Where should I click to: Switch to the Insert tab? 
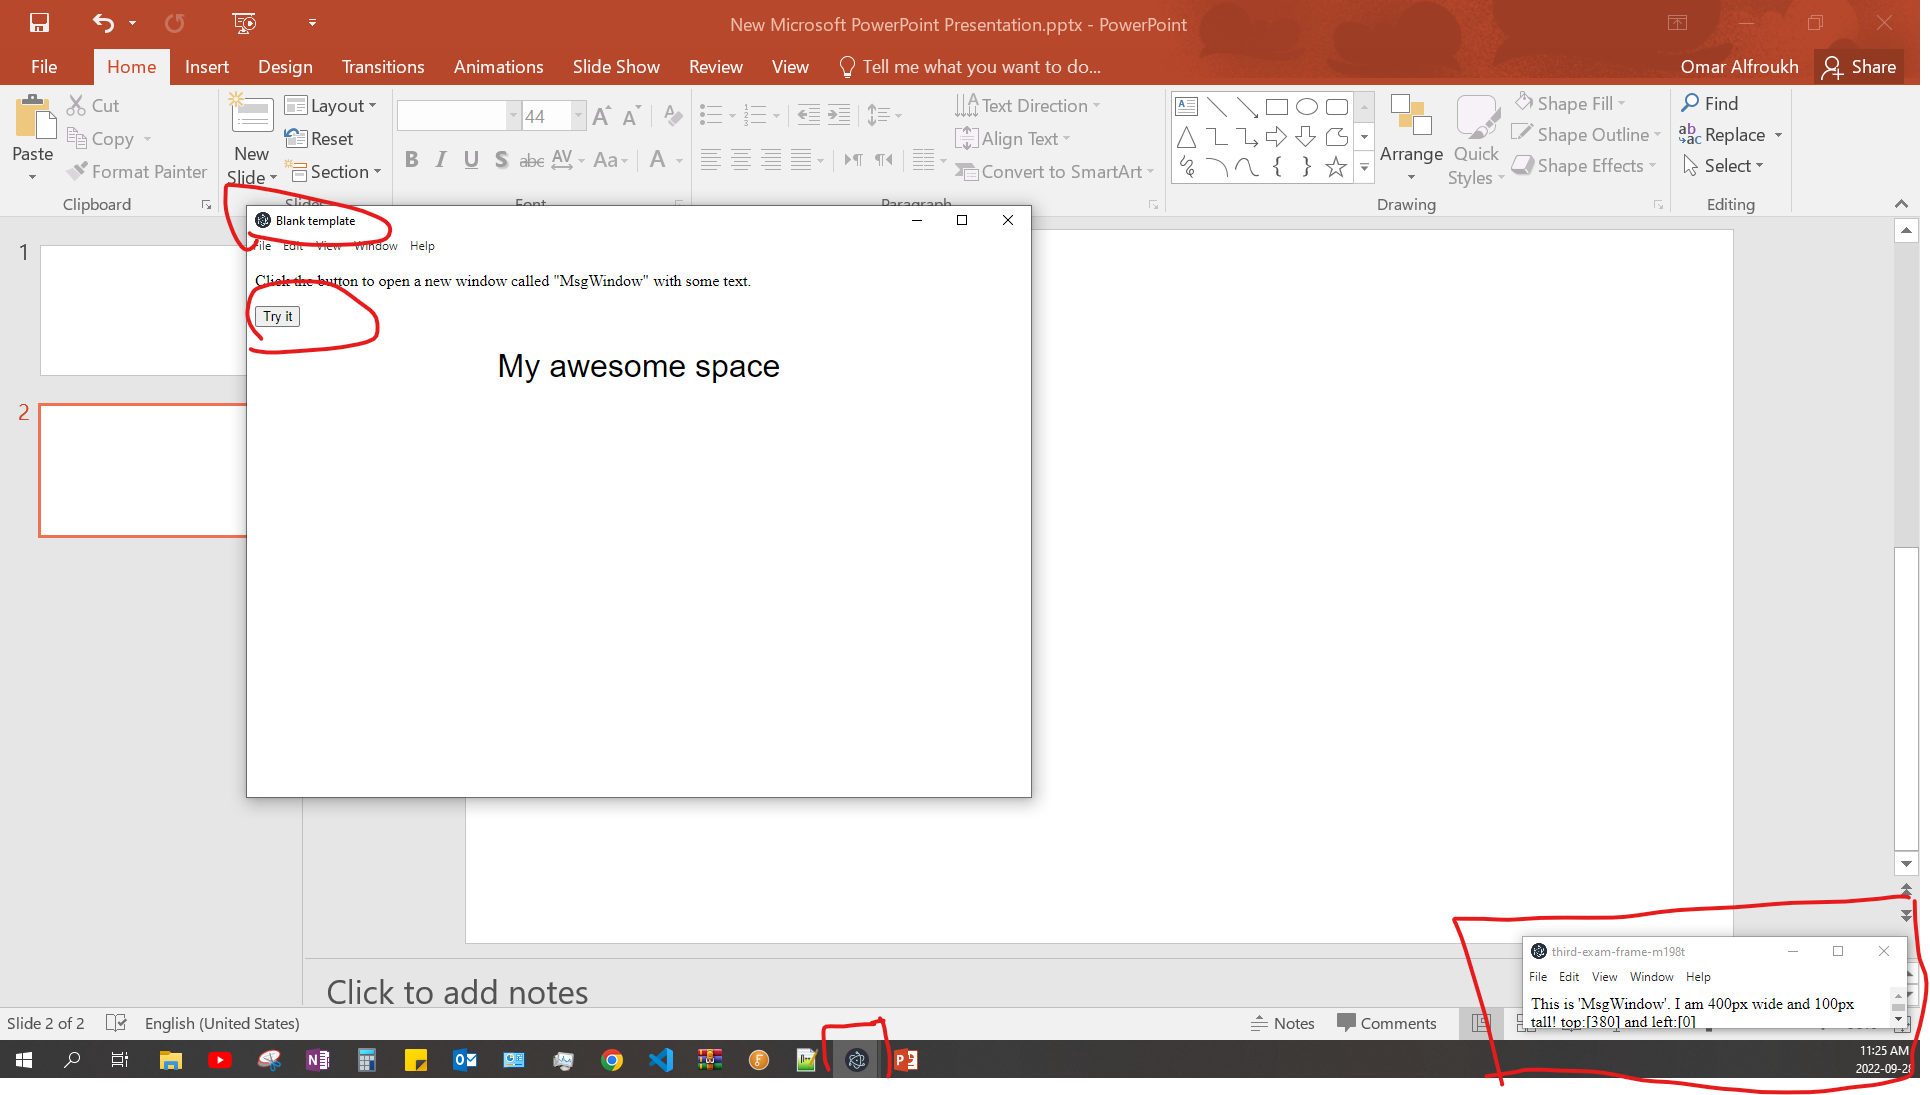click(207, 67)
